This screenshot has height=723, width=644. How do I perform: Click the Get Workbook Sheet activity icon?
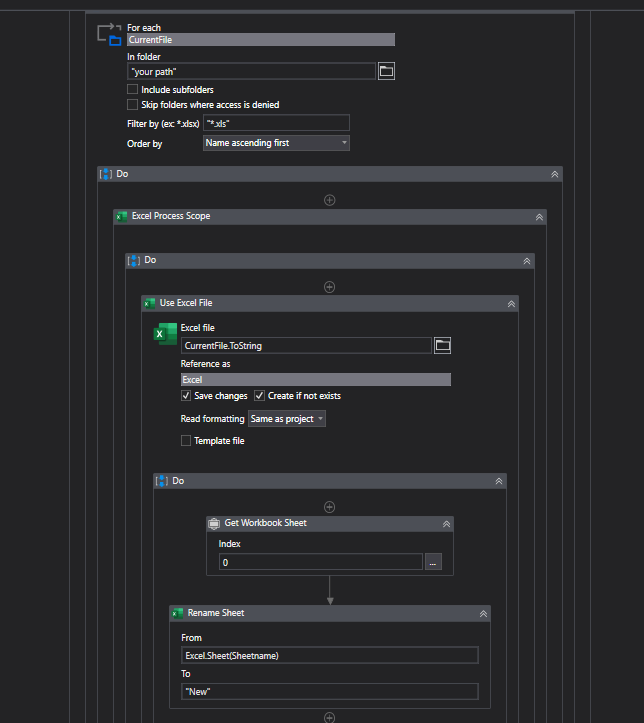214,523
